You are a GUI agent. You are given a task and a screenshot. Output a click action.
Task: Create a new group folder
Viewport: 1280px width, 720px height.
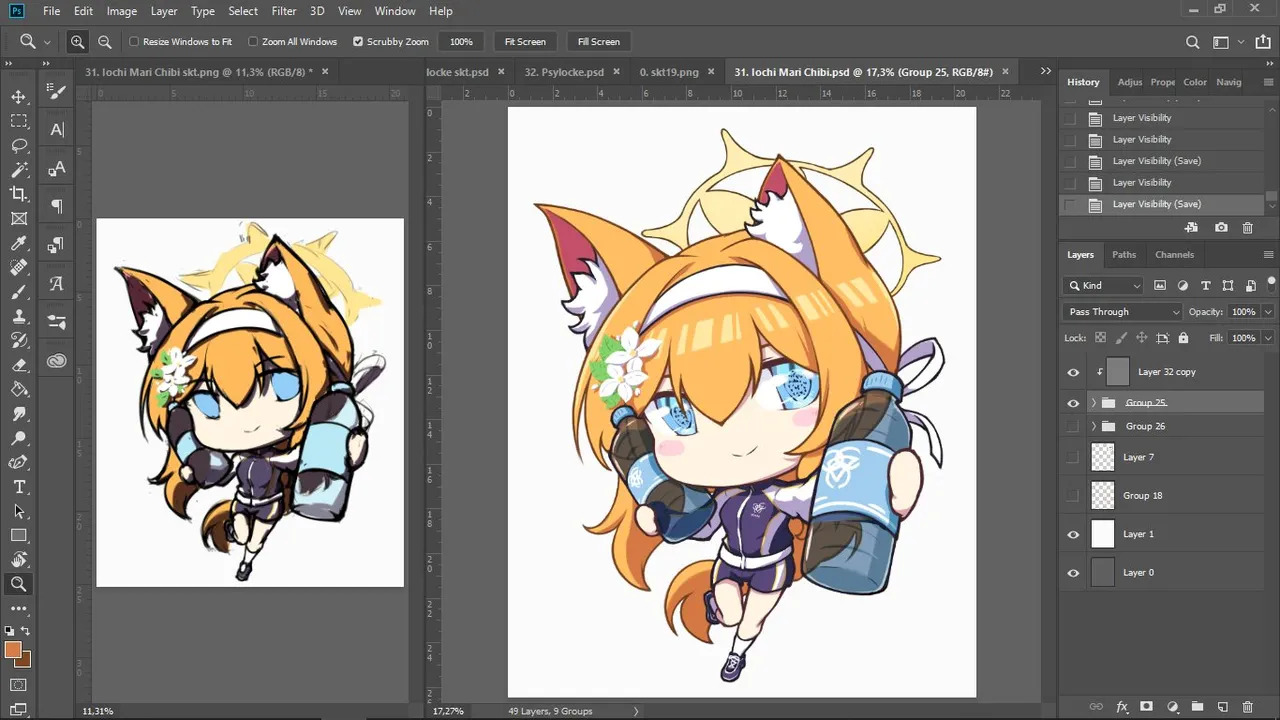click(x=1197, y=707)
